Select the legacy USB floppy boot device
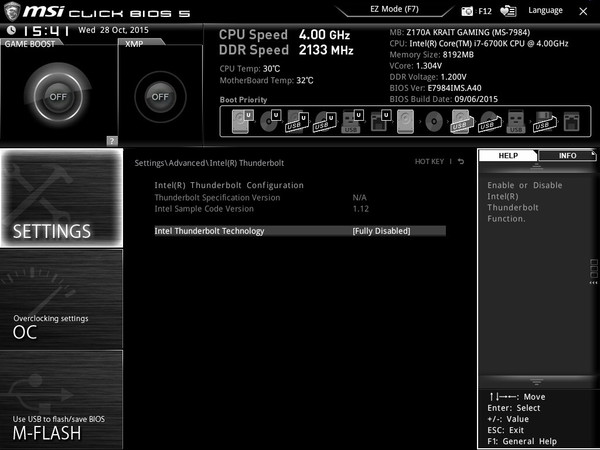 click(545, 121)
